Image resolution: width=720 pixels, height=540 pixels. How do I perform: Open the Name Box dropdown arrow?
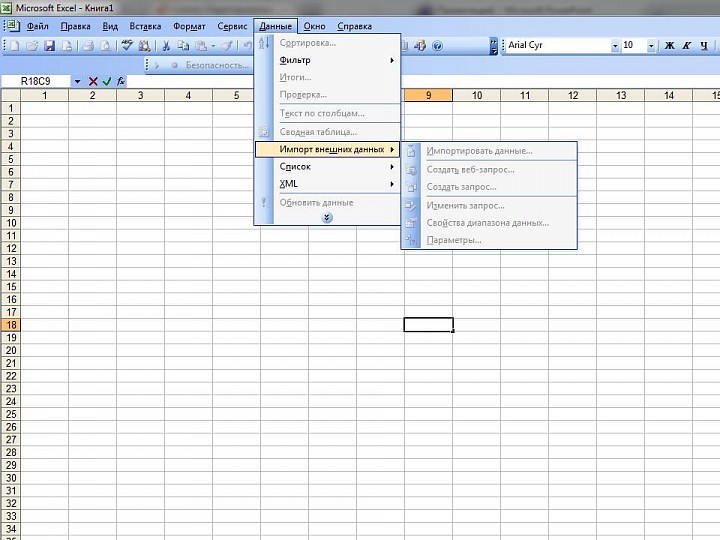(x=77, y=81)
